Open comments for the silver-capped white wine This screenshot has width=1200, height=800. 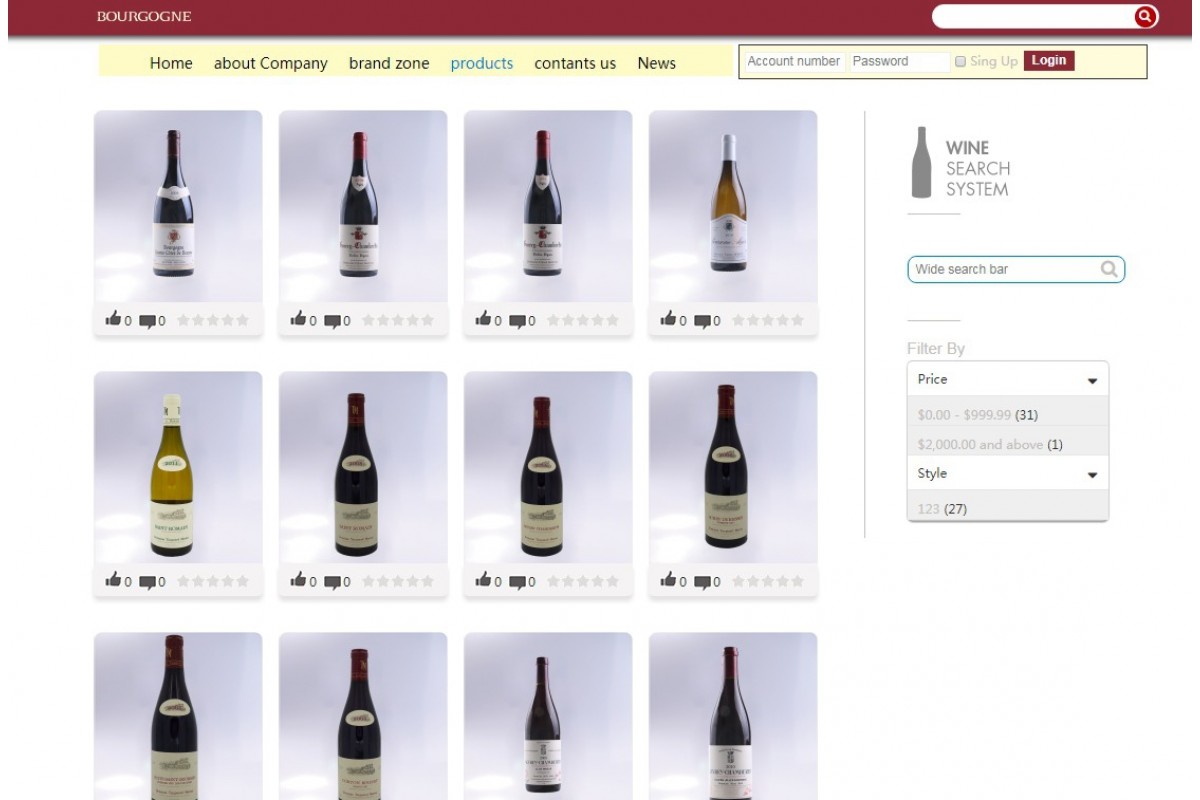[703, 321]
